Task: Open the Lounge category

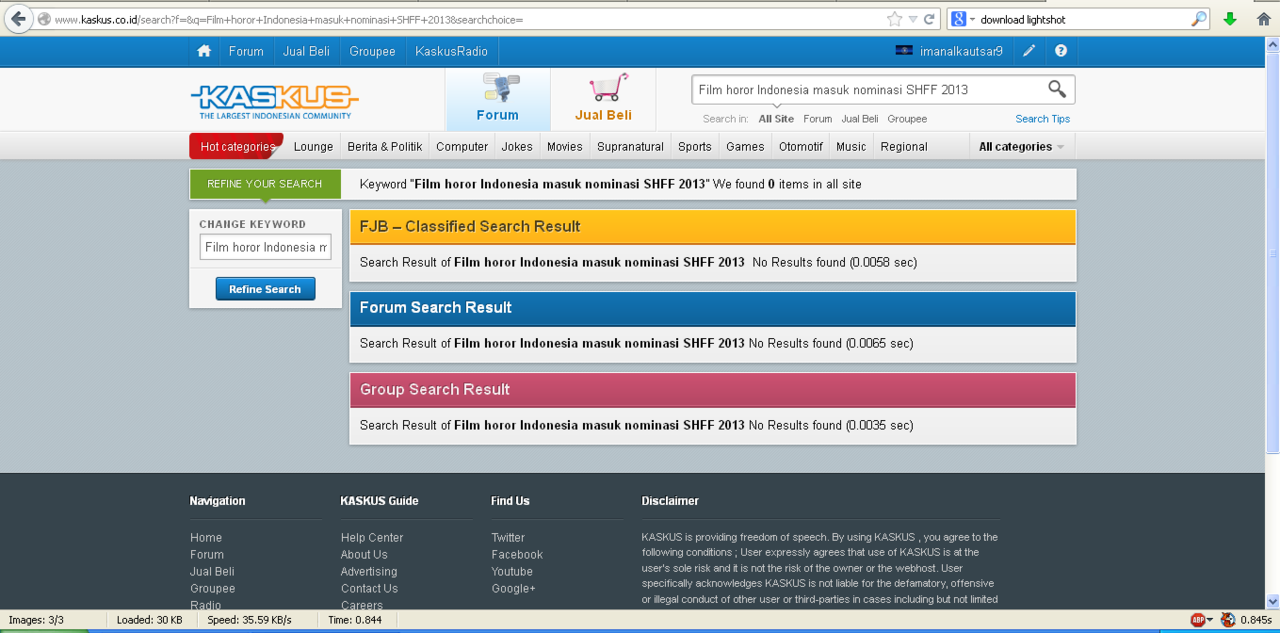Action: coord(313,147)
